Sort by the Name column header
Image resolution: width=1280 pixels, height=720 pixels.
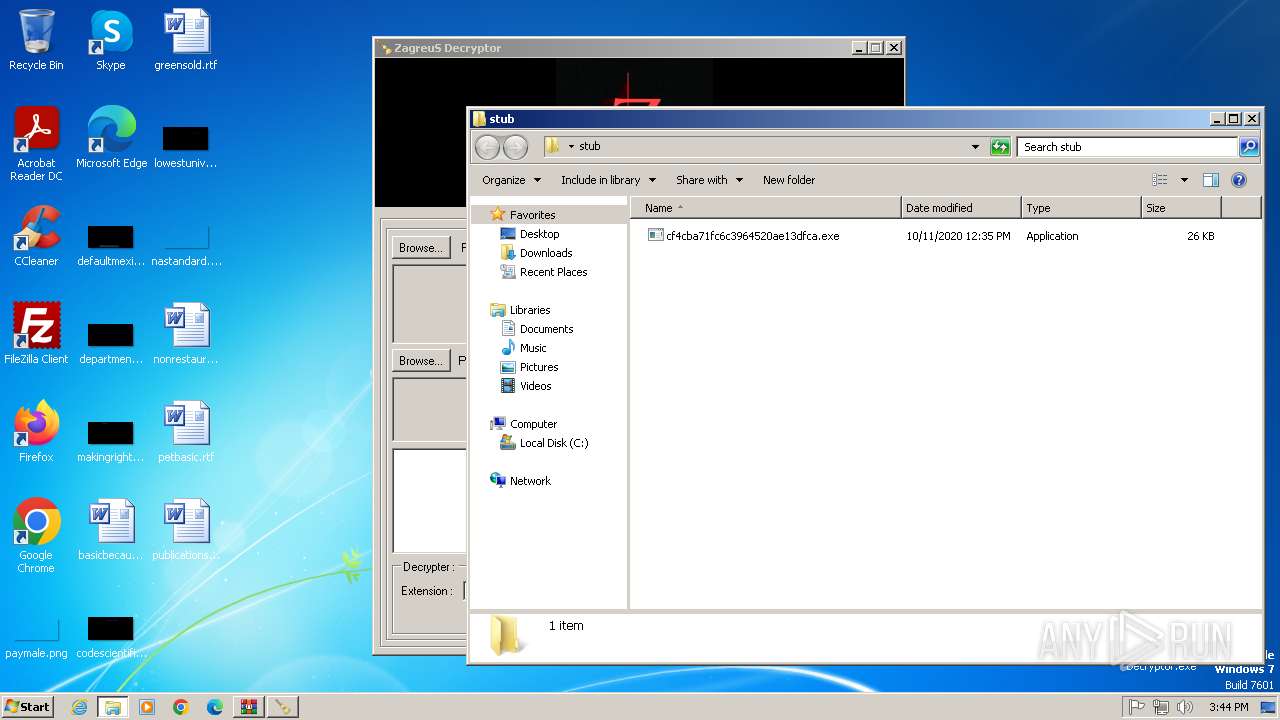pyautogui.click(x=765, y=208)
